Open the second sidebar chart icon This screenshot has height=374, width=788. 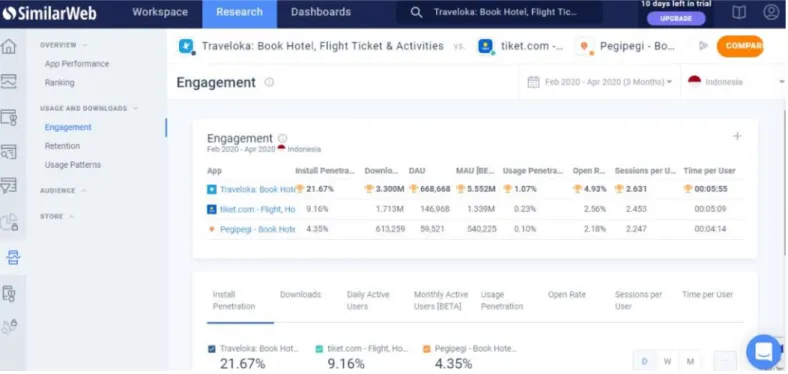[x=9, y=81]
